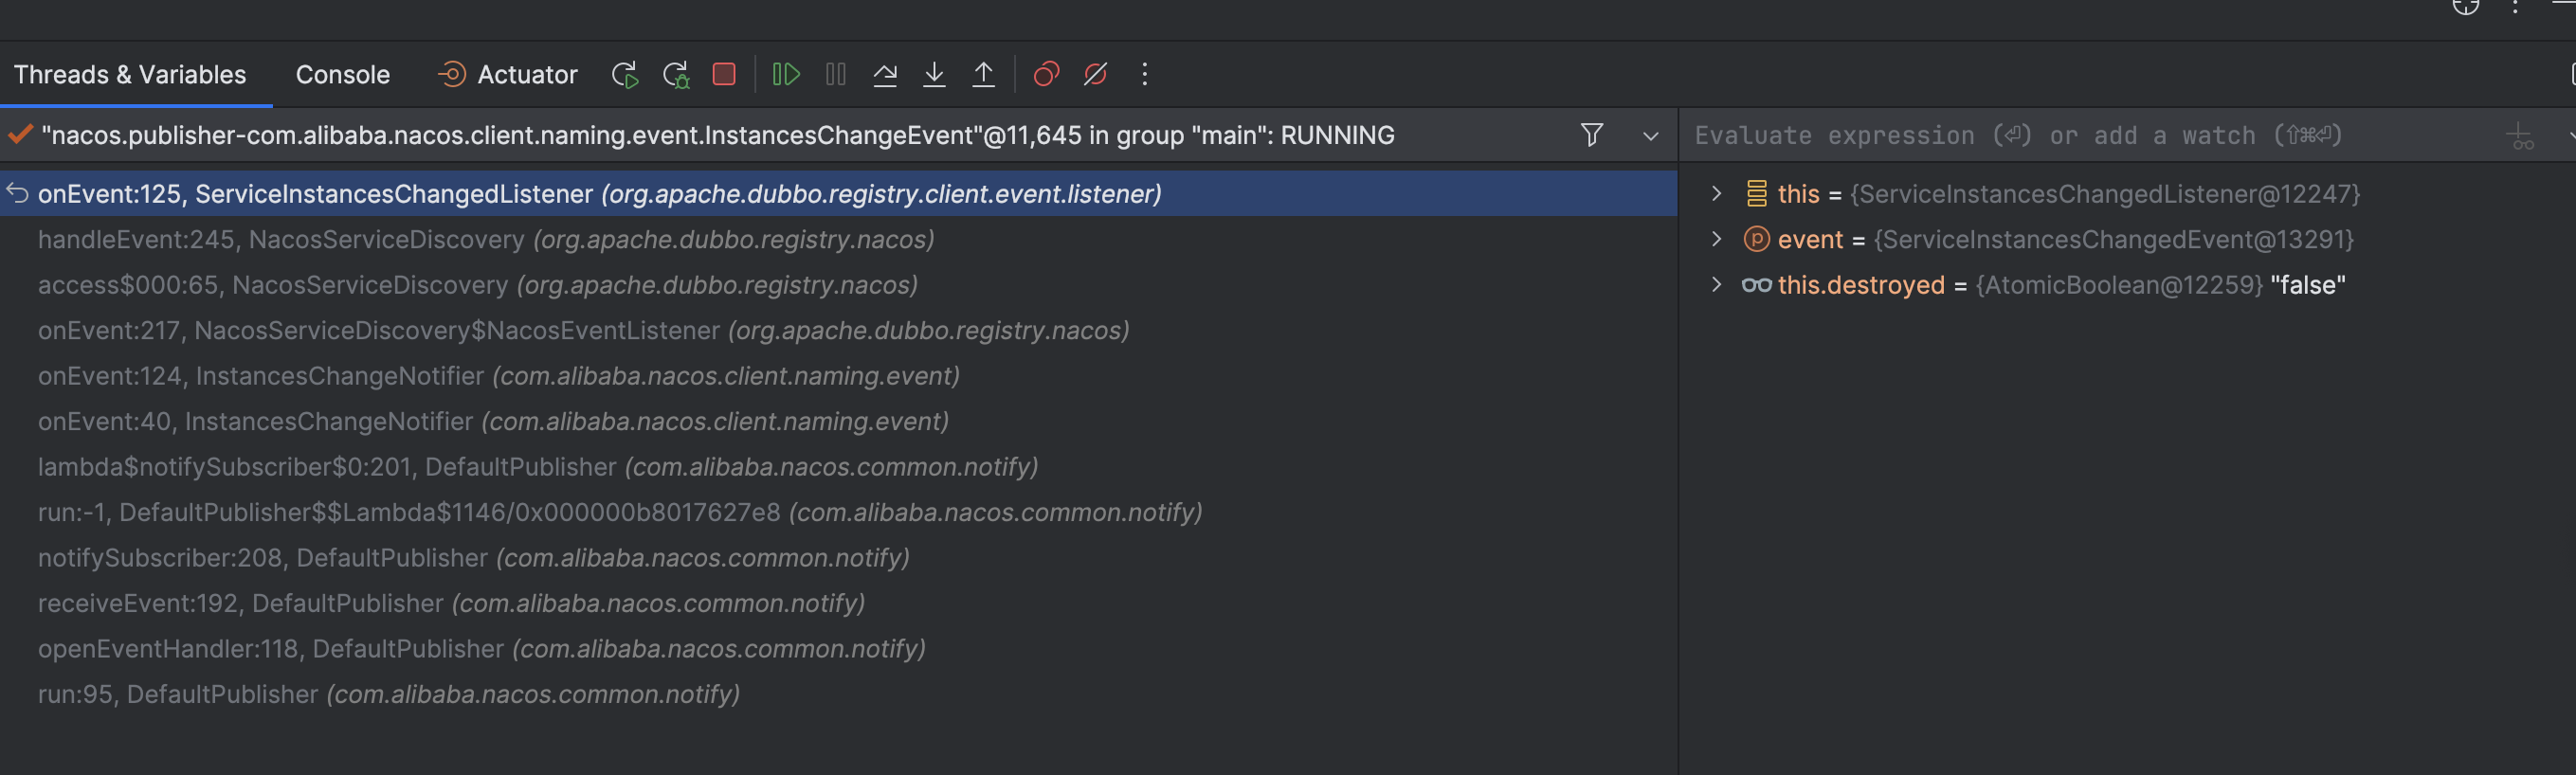This screenshot has width=2576, height=775.
Task: Expand the 'event' variable node
Action: click(1716, 239)
